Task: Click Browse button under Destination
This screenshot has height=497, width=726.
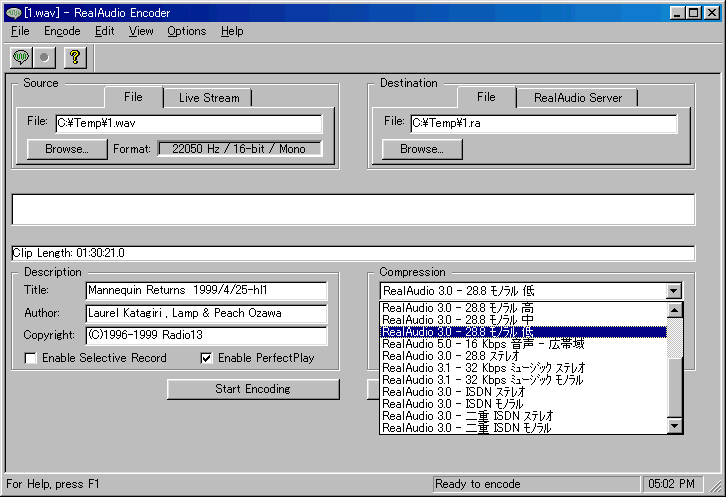Action: (422, 149)
